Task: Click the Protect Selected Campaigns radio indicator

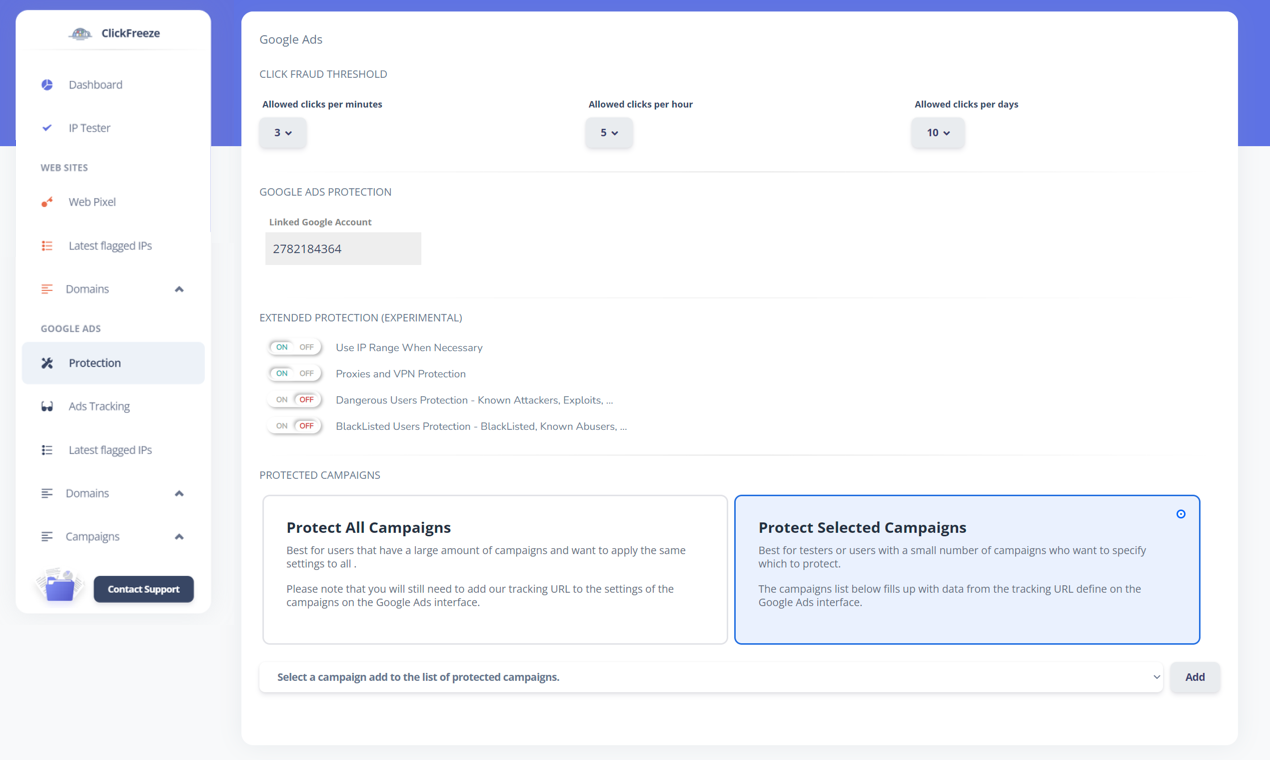Action: pyautogui.click(x=1181, y=514)
